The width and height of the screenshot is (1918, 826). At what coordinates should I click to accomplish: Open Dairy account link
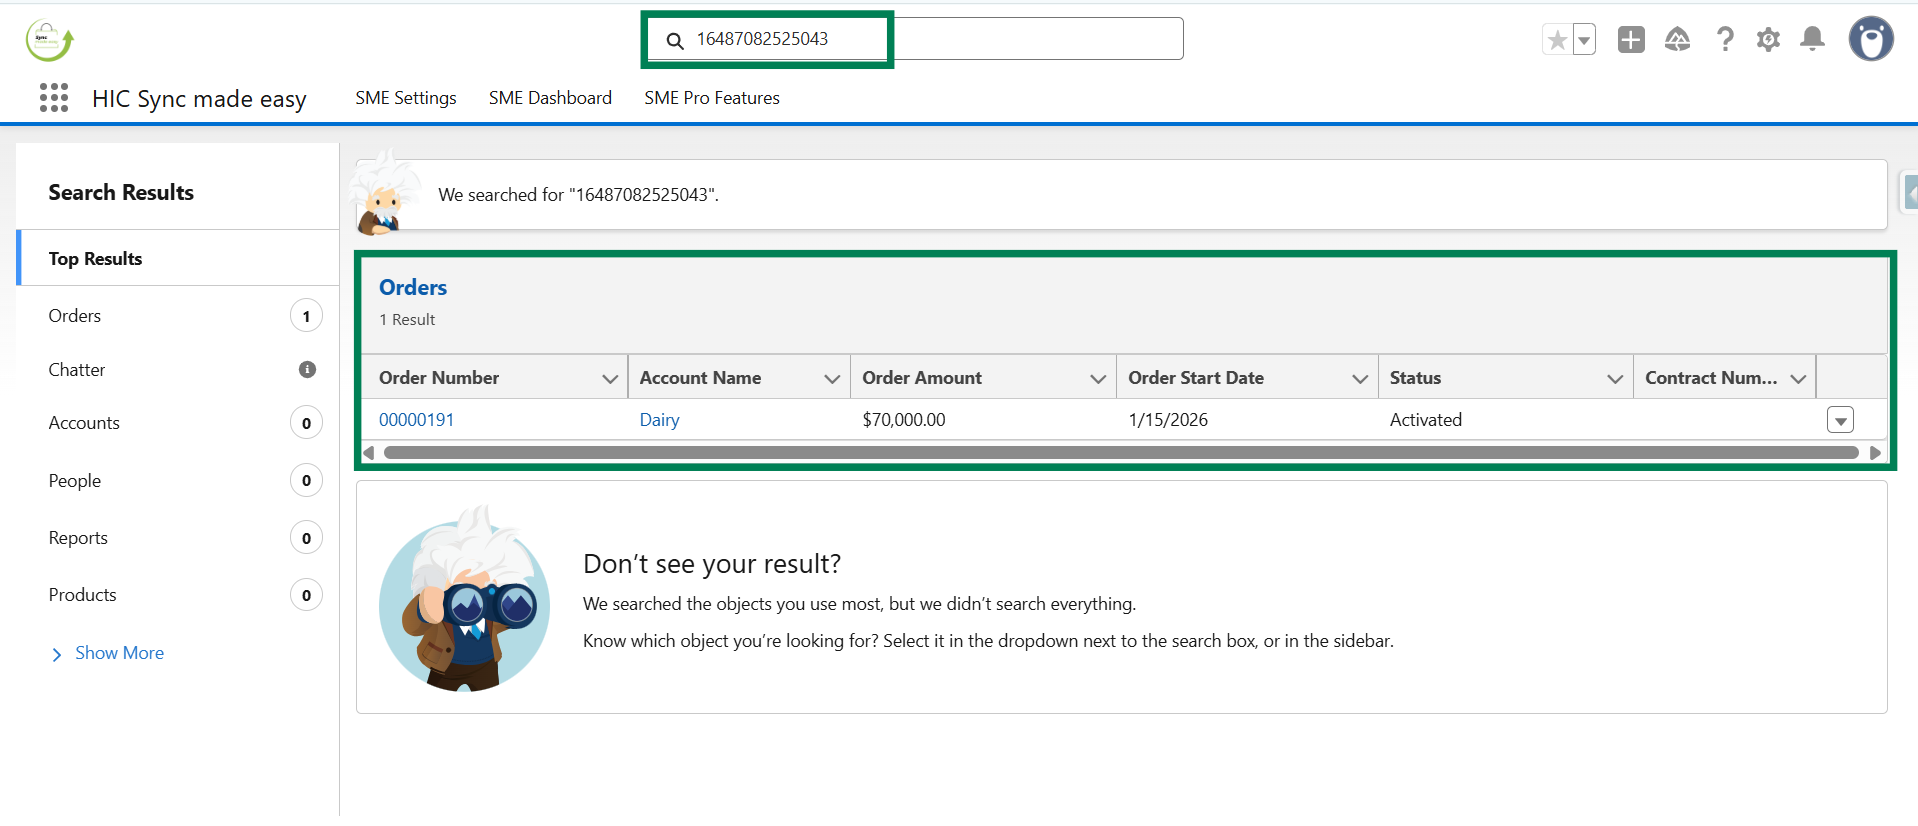click(659, 420)
